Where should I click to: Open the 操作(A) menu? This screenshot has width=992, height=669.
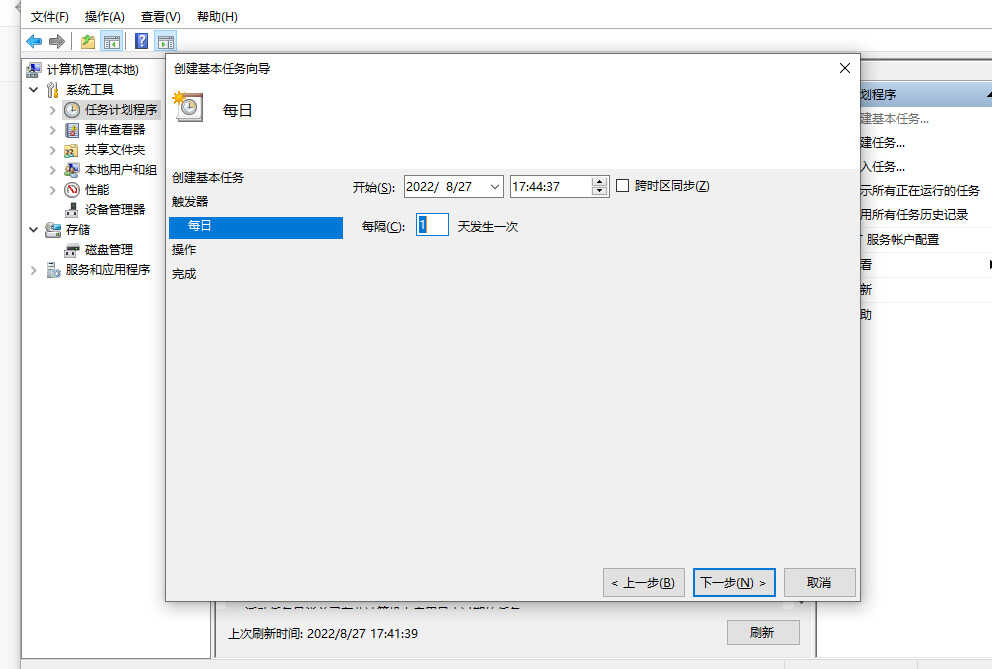coord(104,17)
